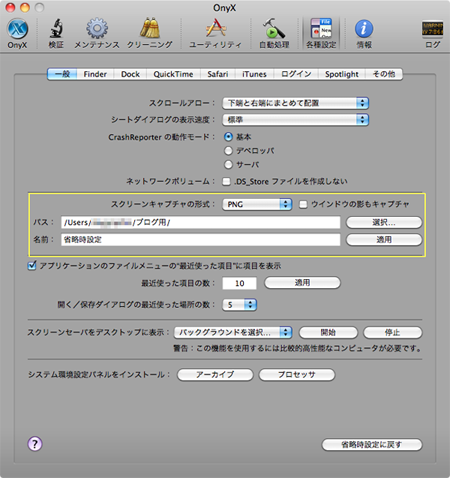The width and height of the screenshot is (450, 478).
Task: Open the PNG screen capture format dropdown
Action: [x=257, y=204]
